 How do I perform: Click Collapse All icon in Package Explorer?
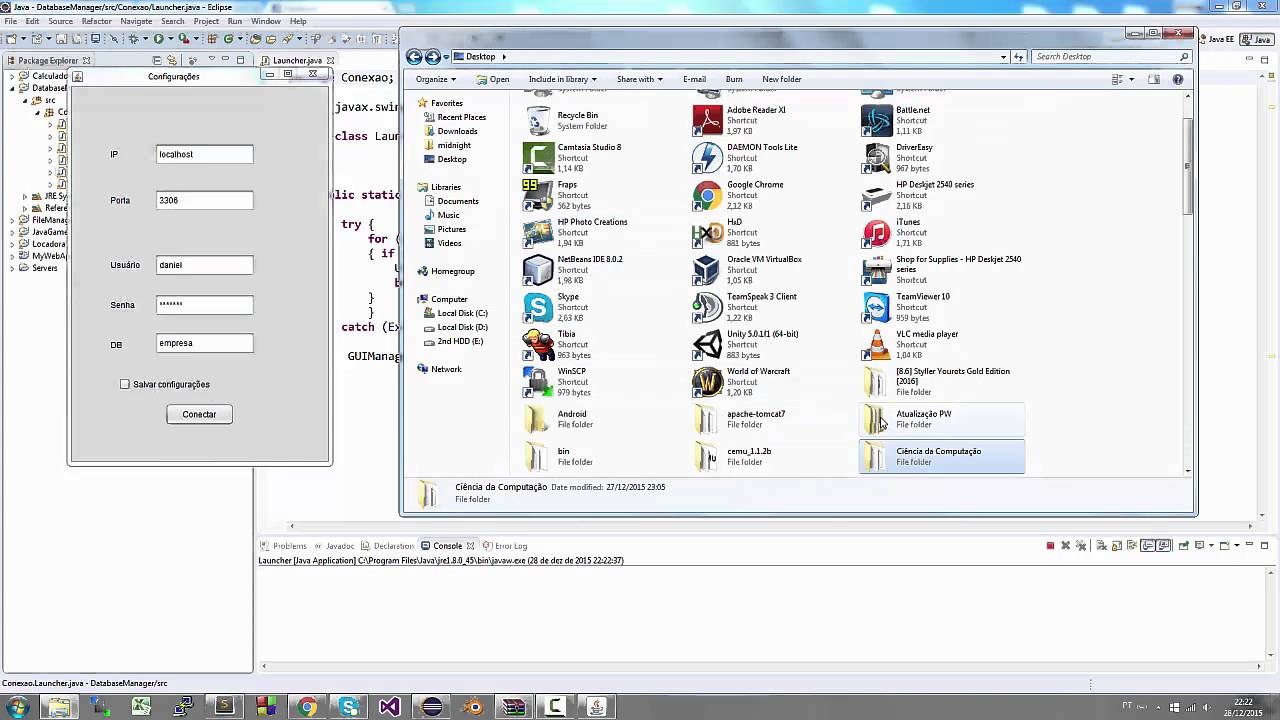pos(157,60)
